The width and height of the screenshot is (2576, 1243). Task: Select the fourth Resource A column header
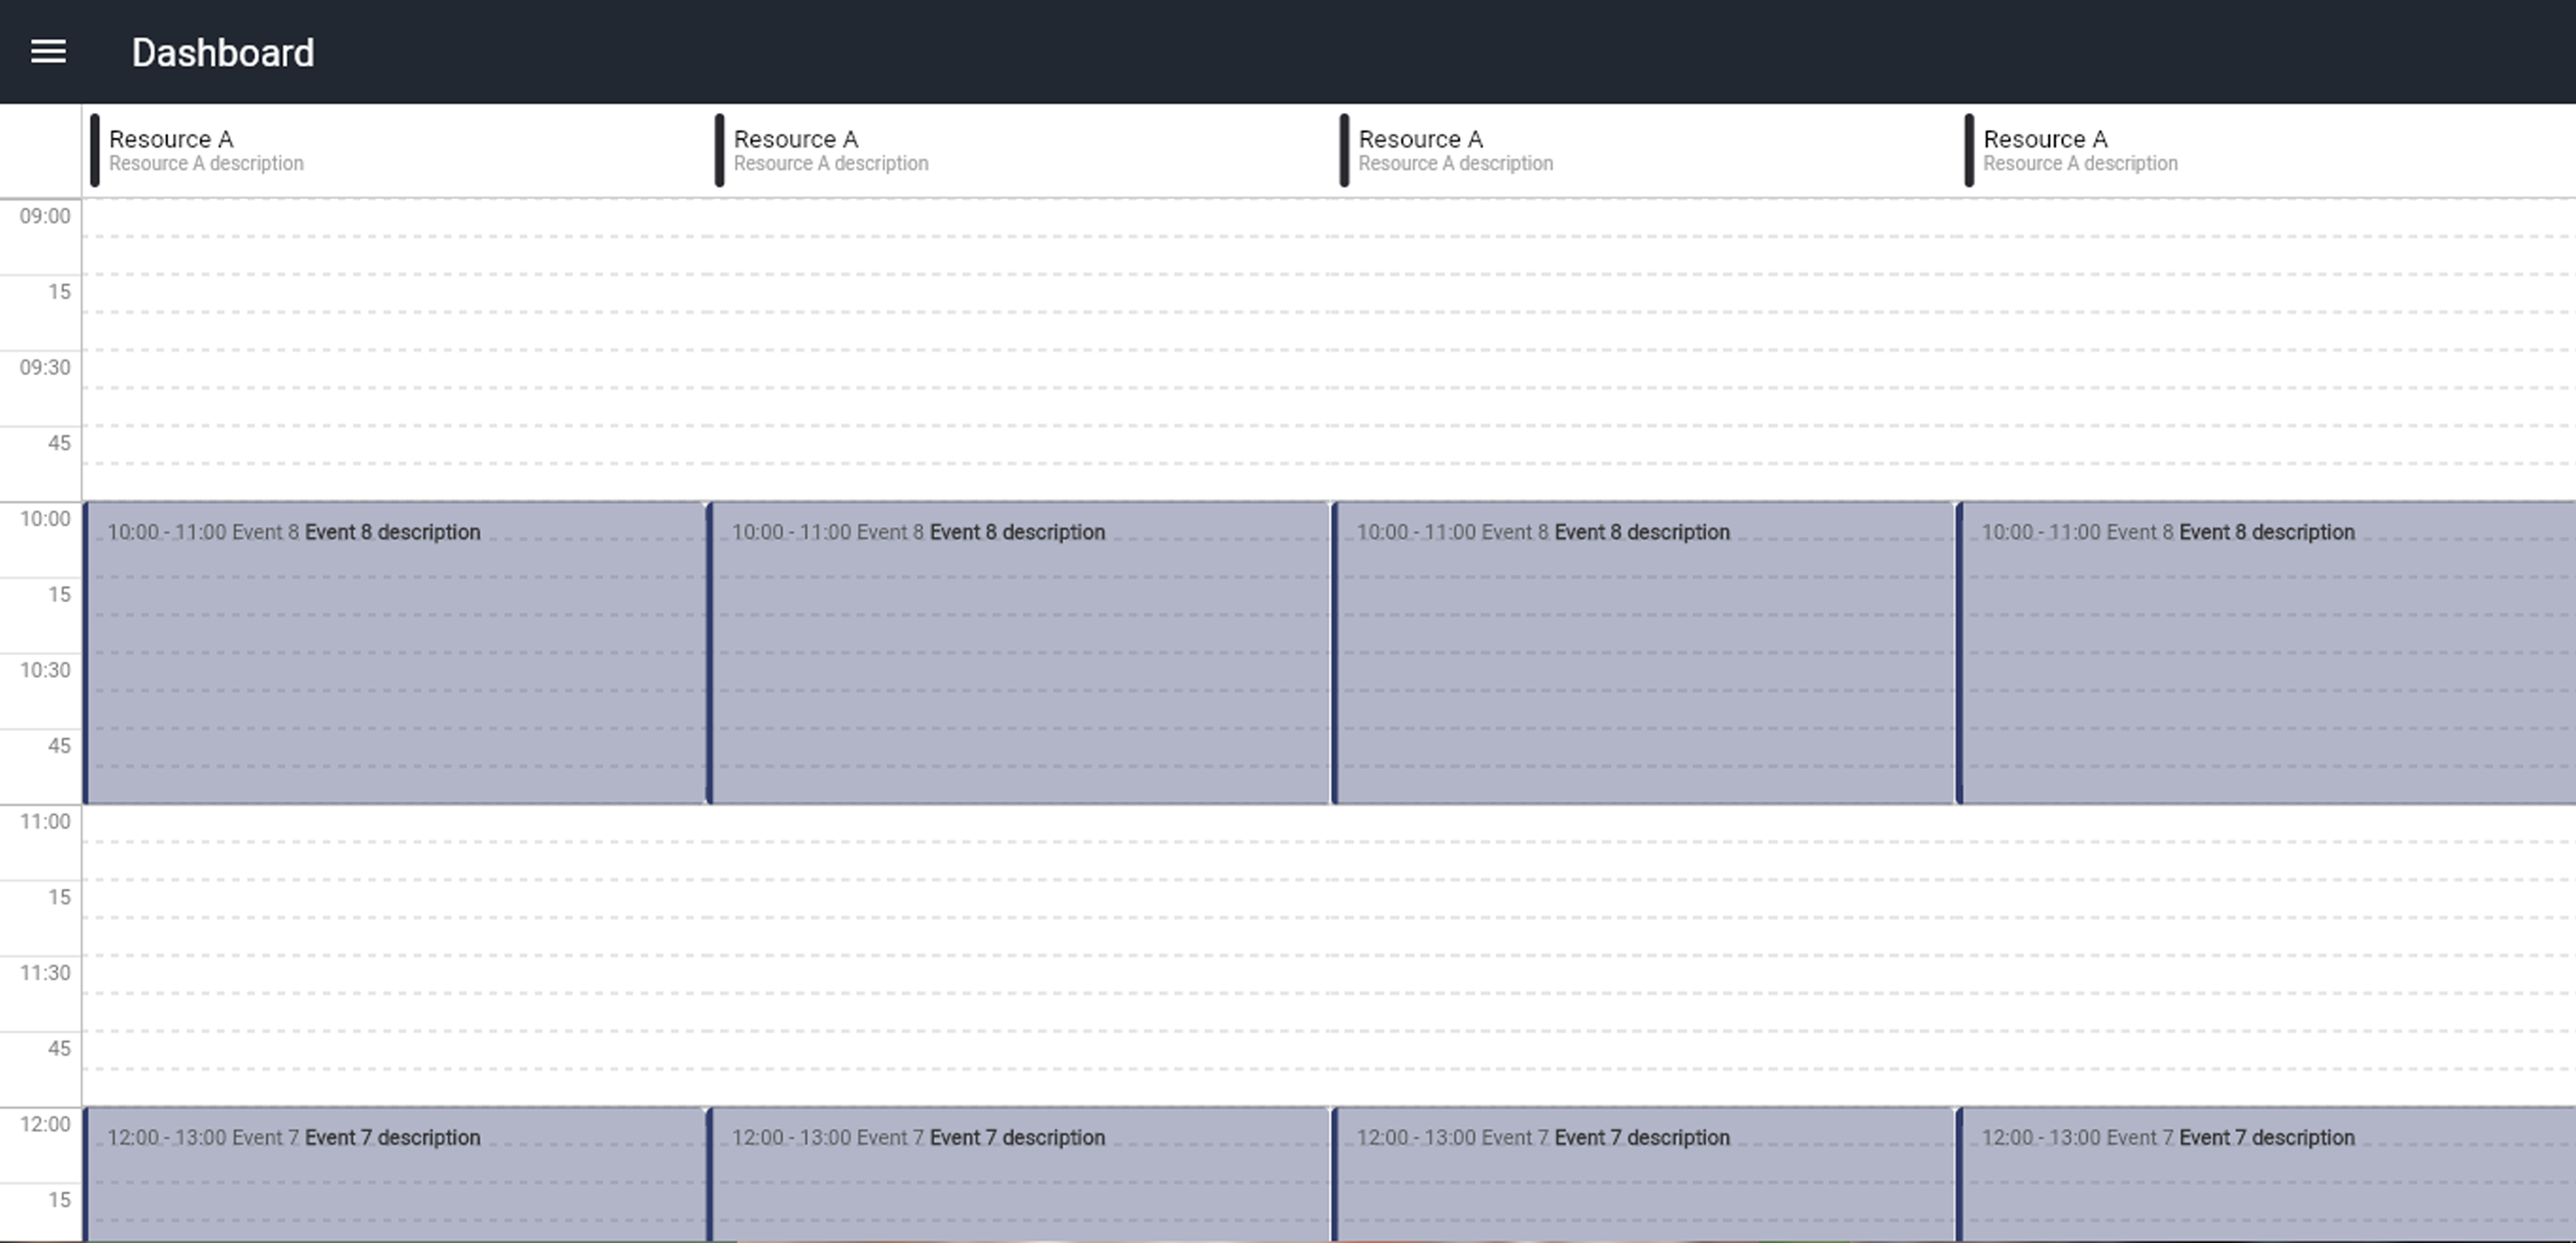pyautogui.click(x=2080, y=150)
